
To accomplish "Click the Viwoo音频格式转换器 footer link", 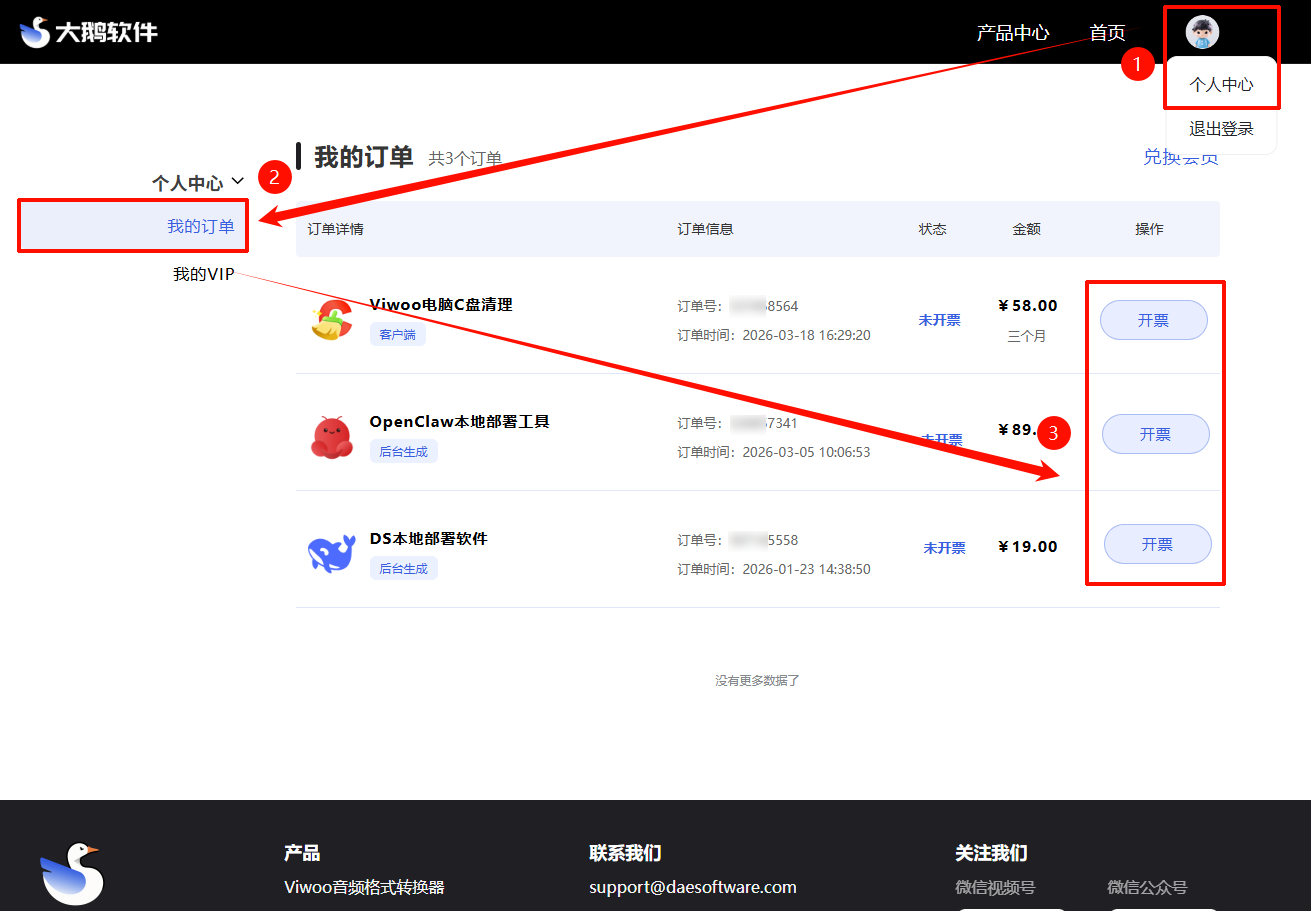I will [x=364, y=887].
